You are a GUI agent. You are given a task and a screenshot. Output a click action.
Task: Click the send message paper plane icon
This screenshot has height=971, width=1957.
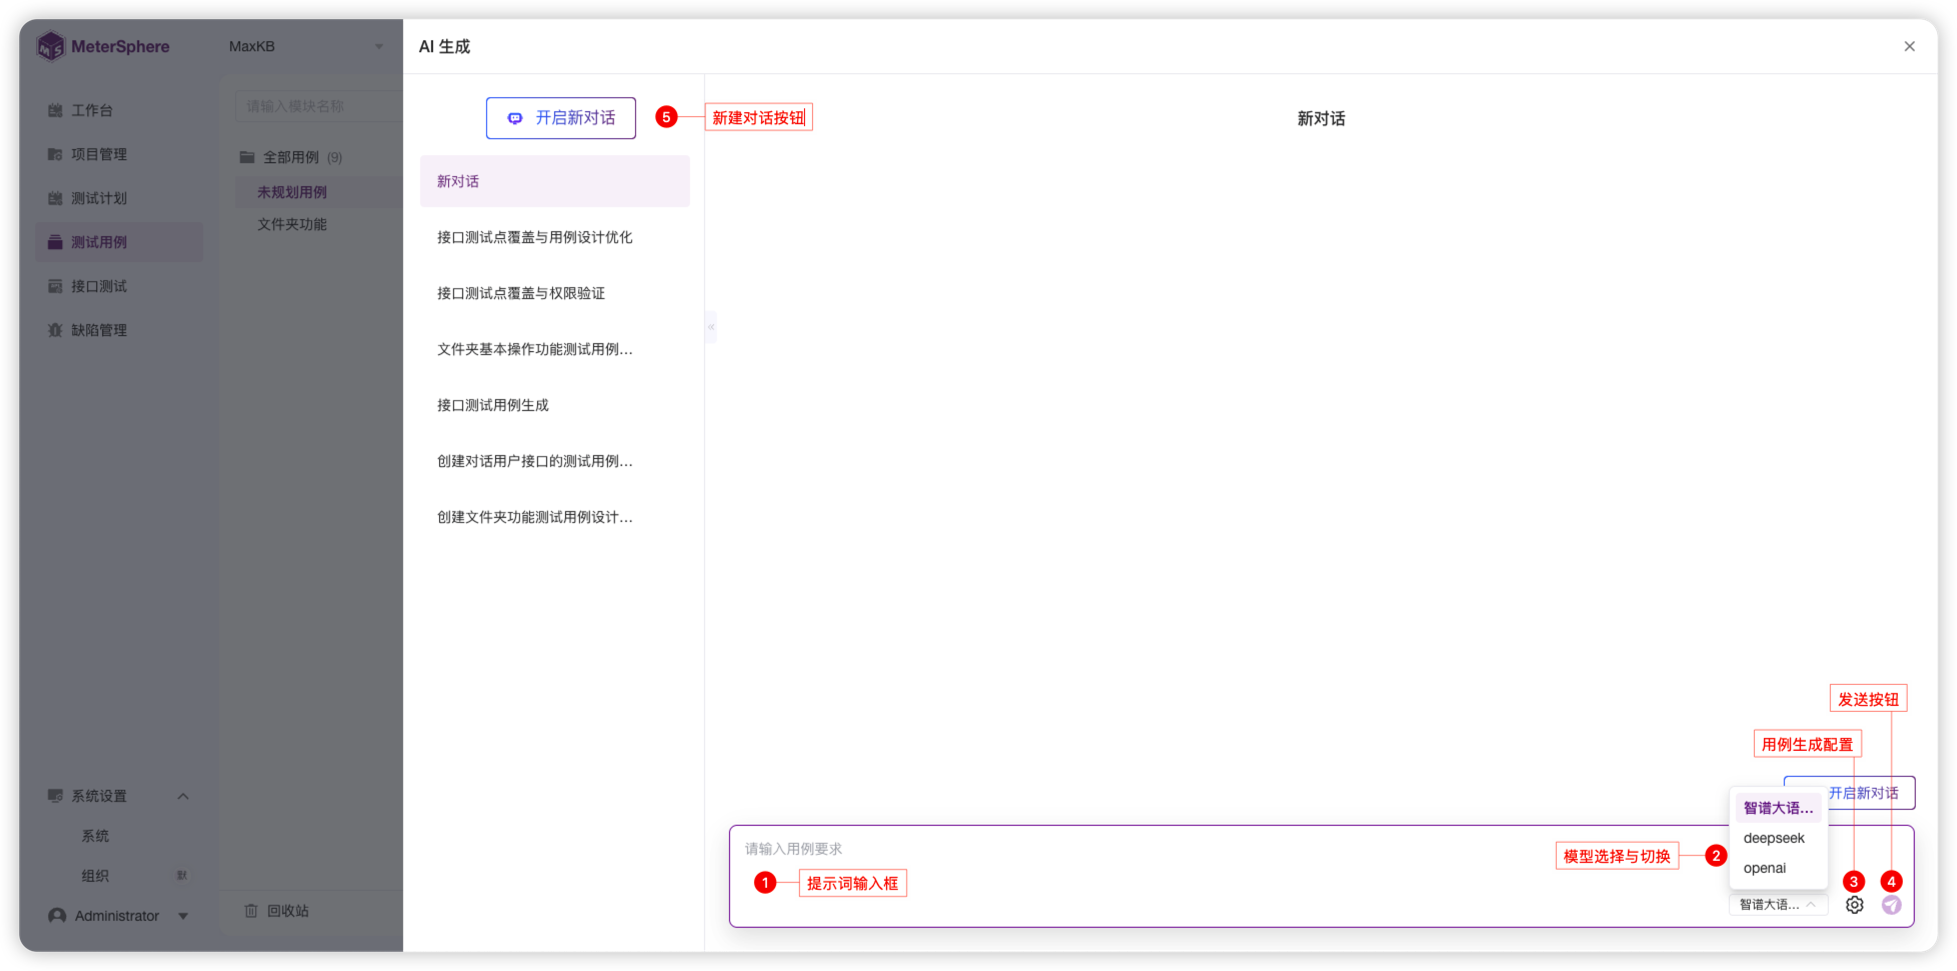[x=1891, y=904]
